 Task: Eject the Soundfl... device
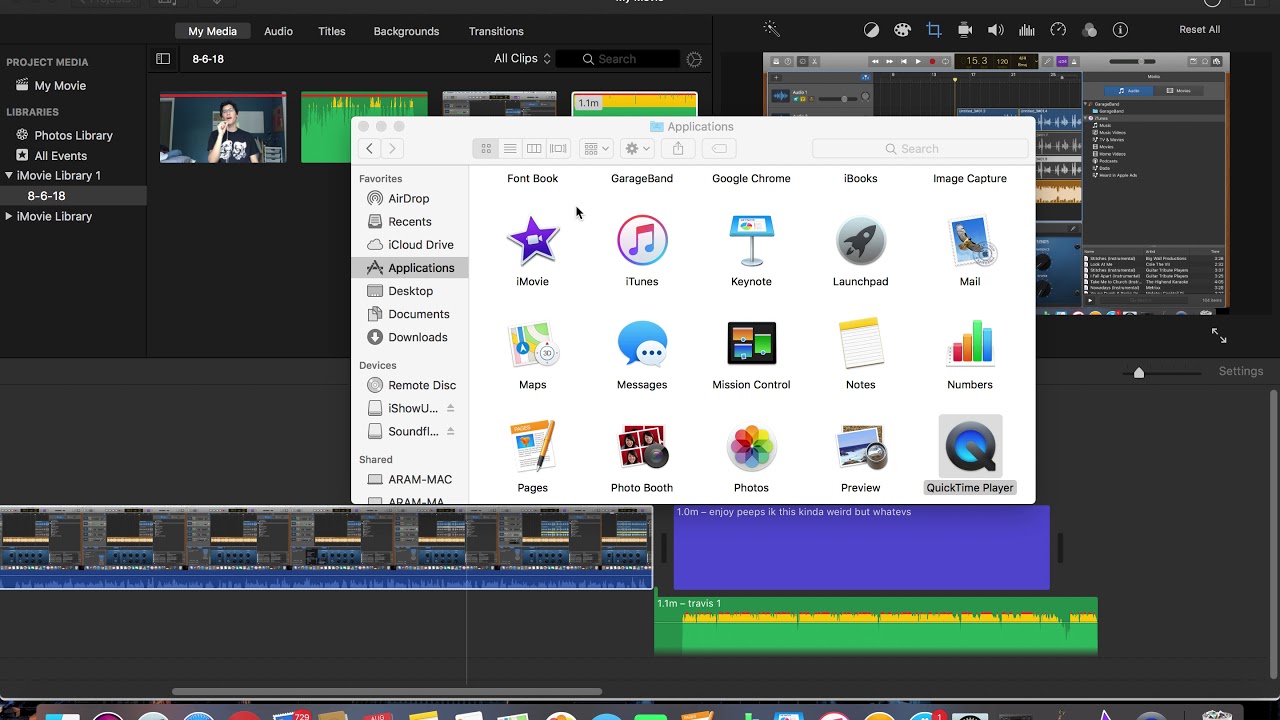point(450,431)
